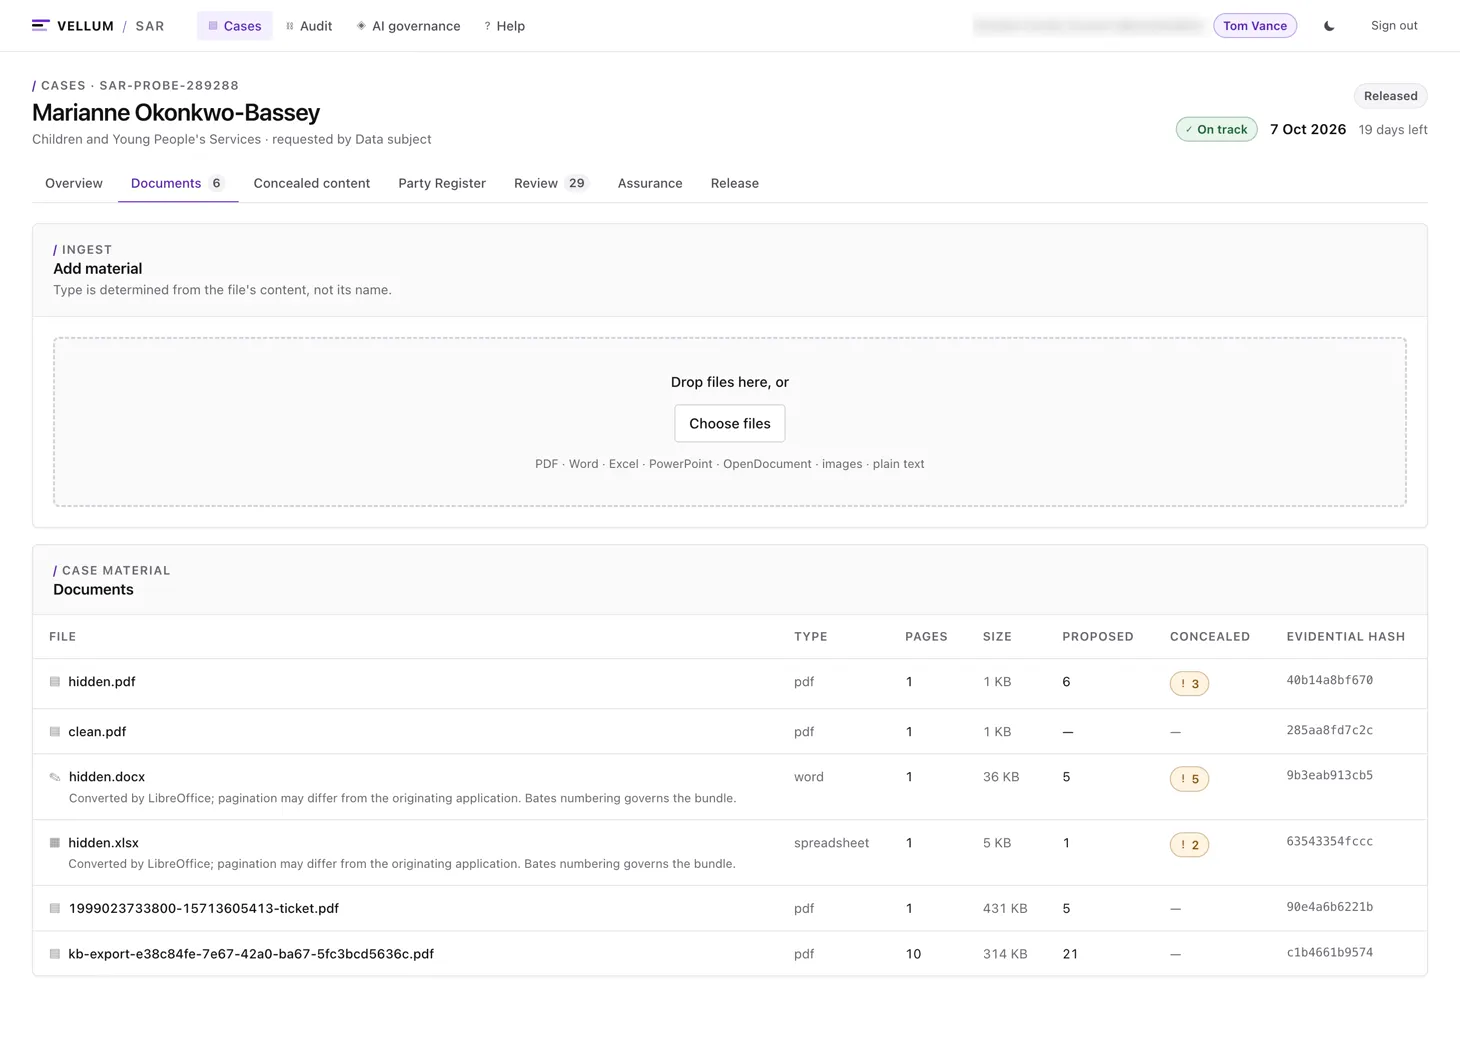This screenshot has width=1460, height=1040.
Task: Open concealed warning badge 3 for hidden.pdf
Action: [x=1189, y=684]
